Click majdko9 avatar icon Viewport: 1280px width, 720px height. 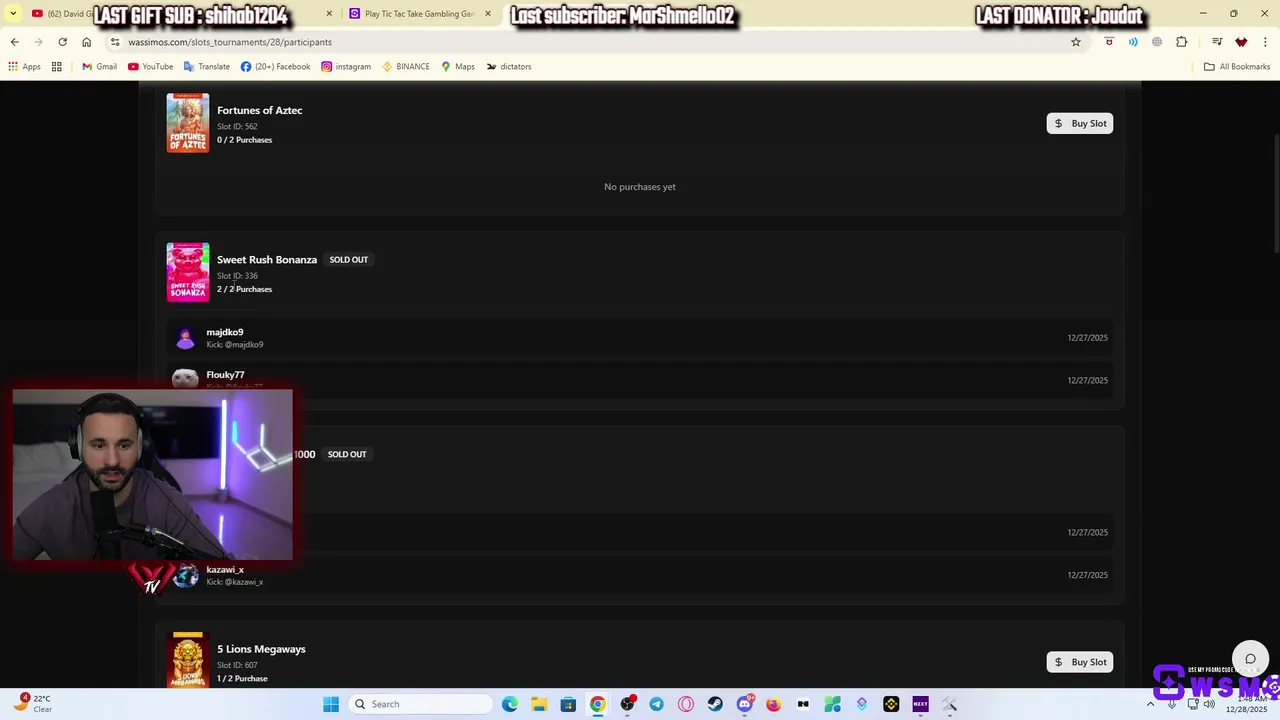[185, 338]
